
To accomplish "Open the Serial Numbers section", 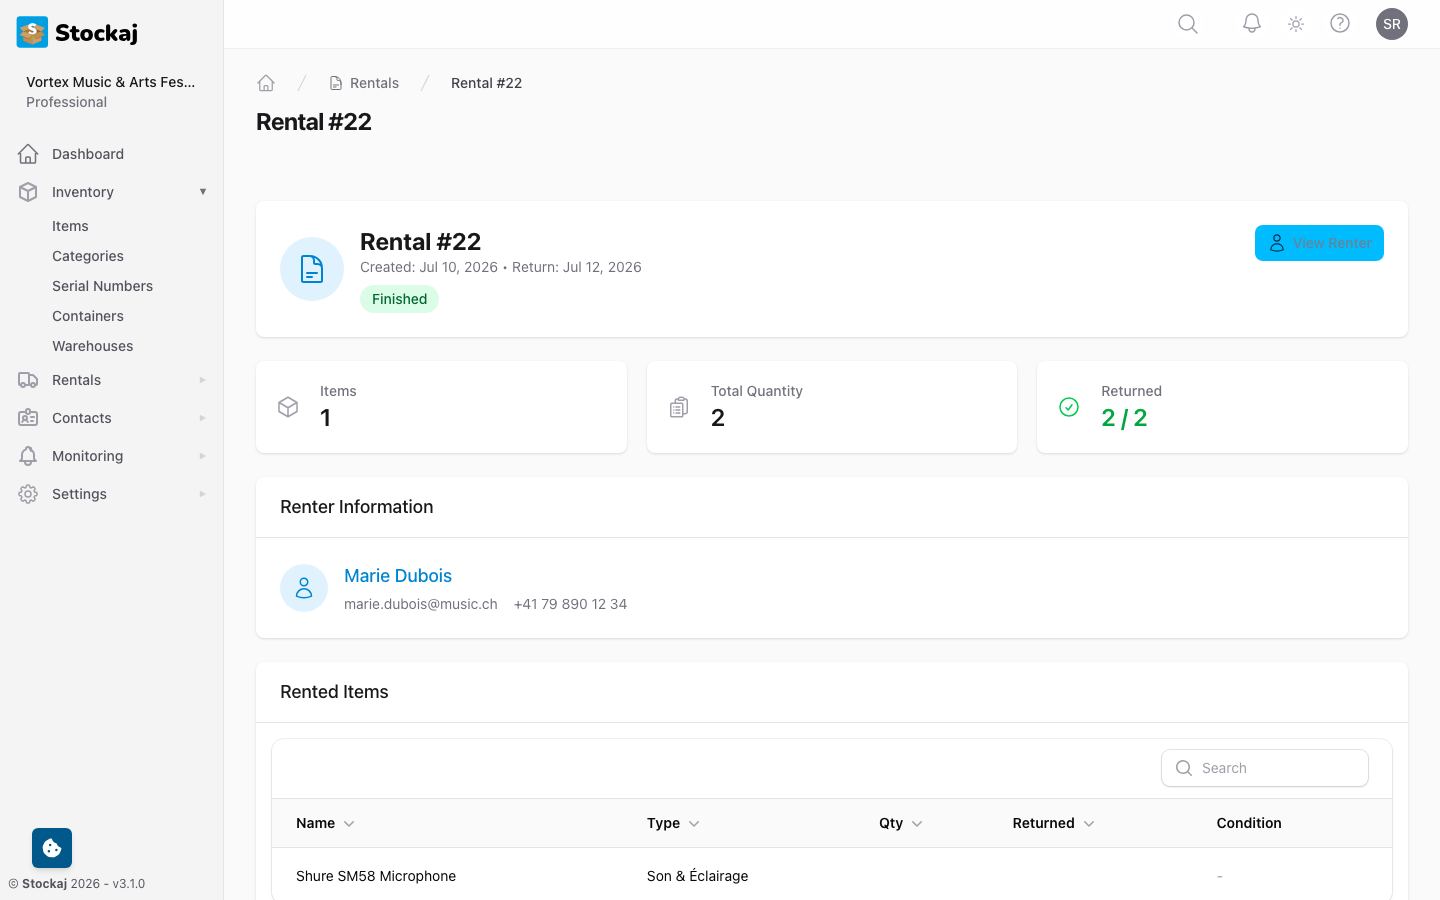I will [102, 286].
